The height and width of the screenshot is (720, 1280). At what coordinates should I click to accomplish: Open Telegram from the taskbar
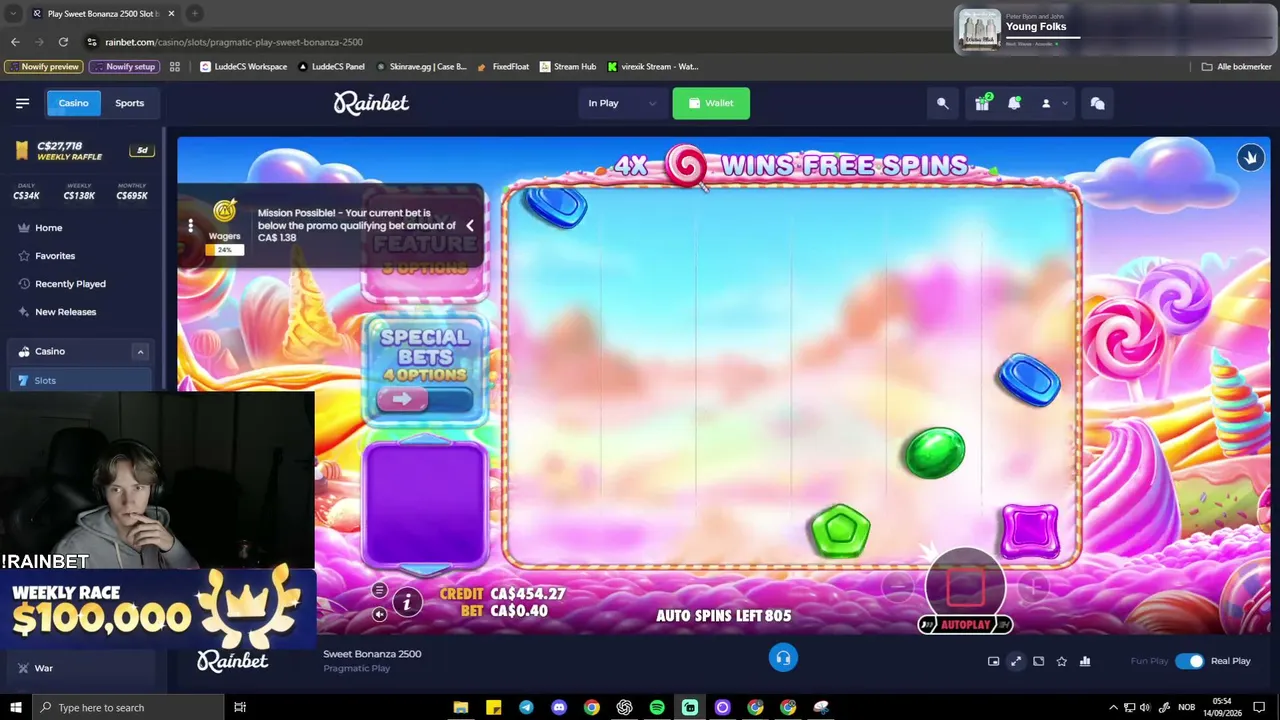pos(526,707)
